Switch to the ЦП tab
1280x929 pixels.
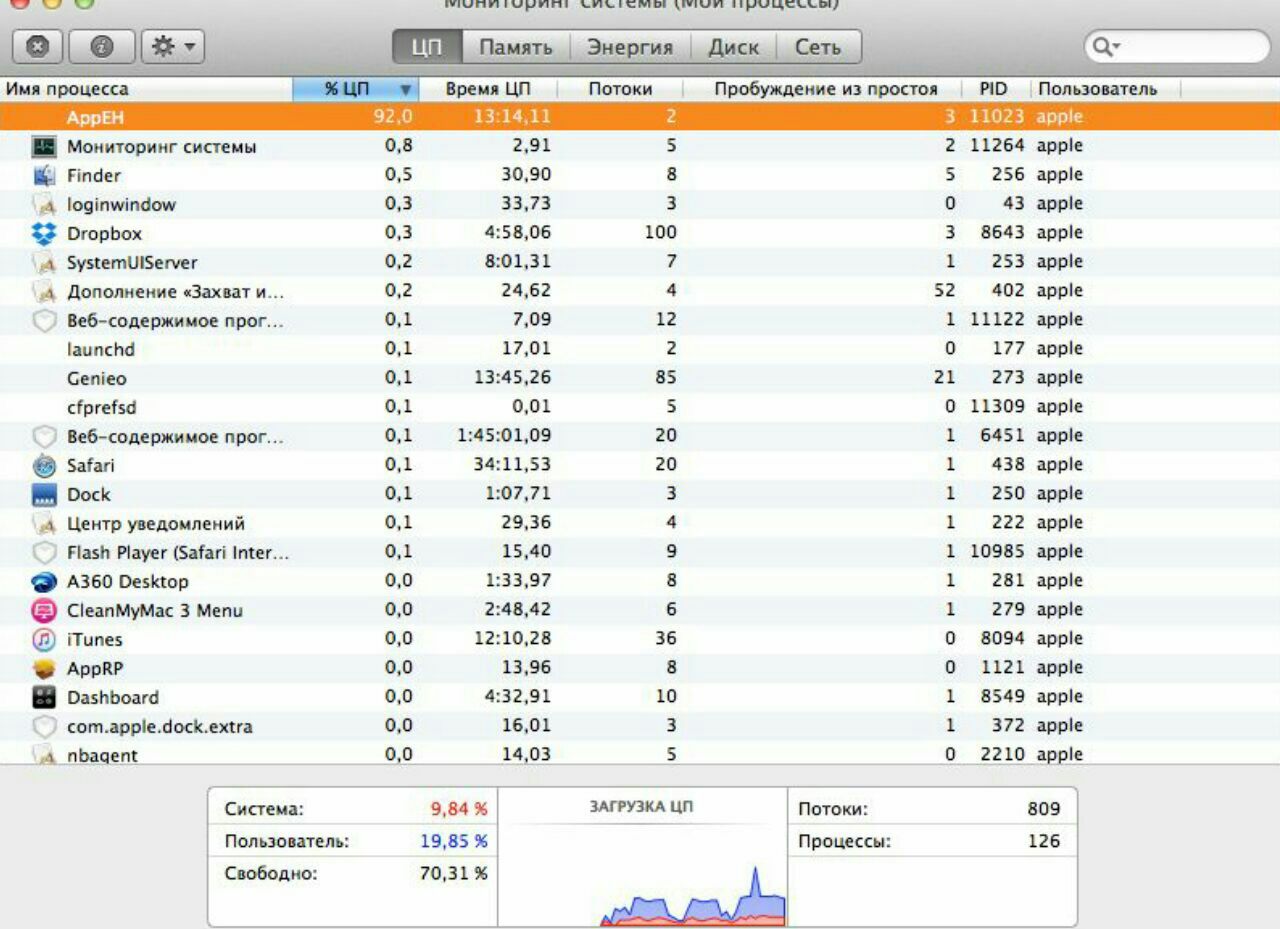tap(427, 47)
